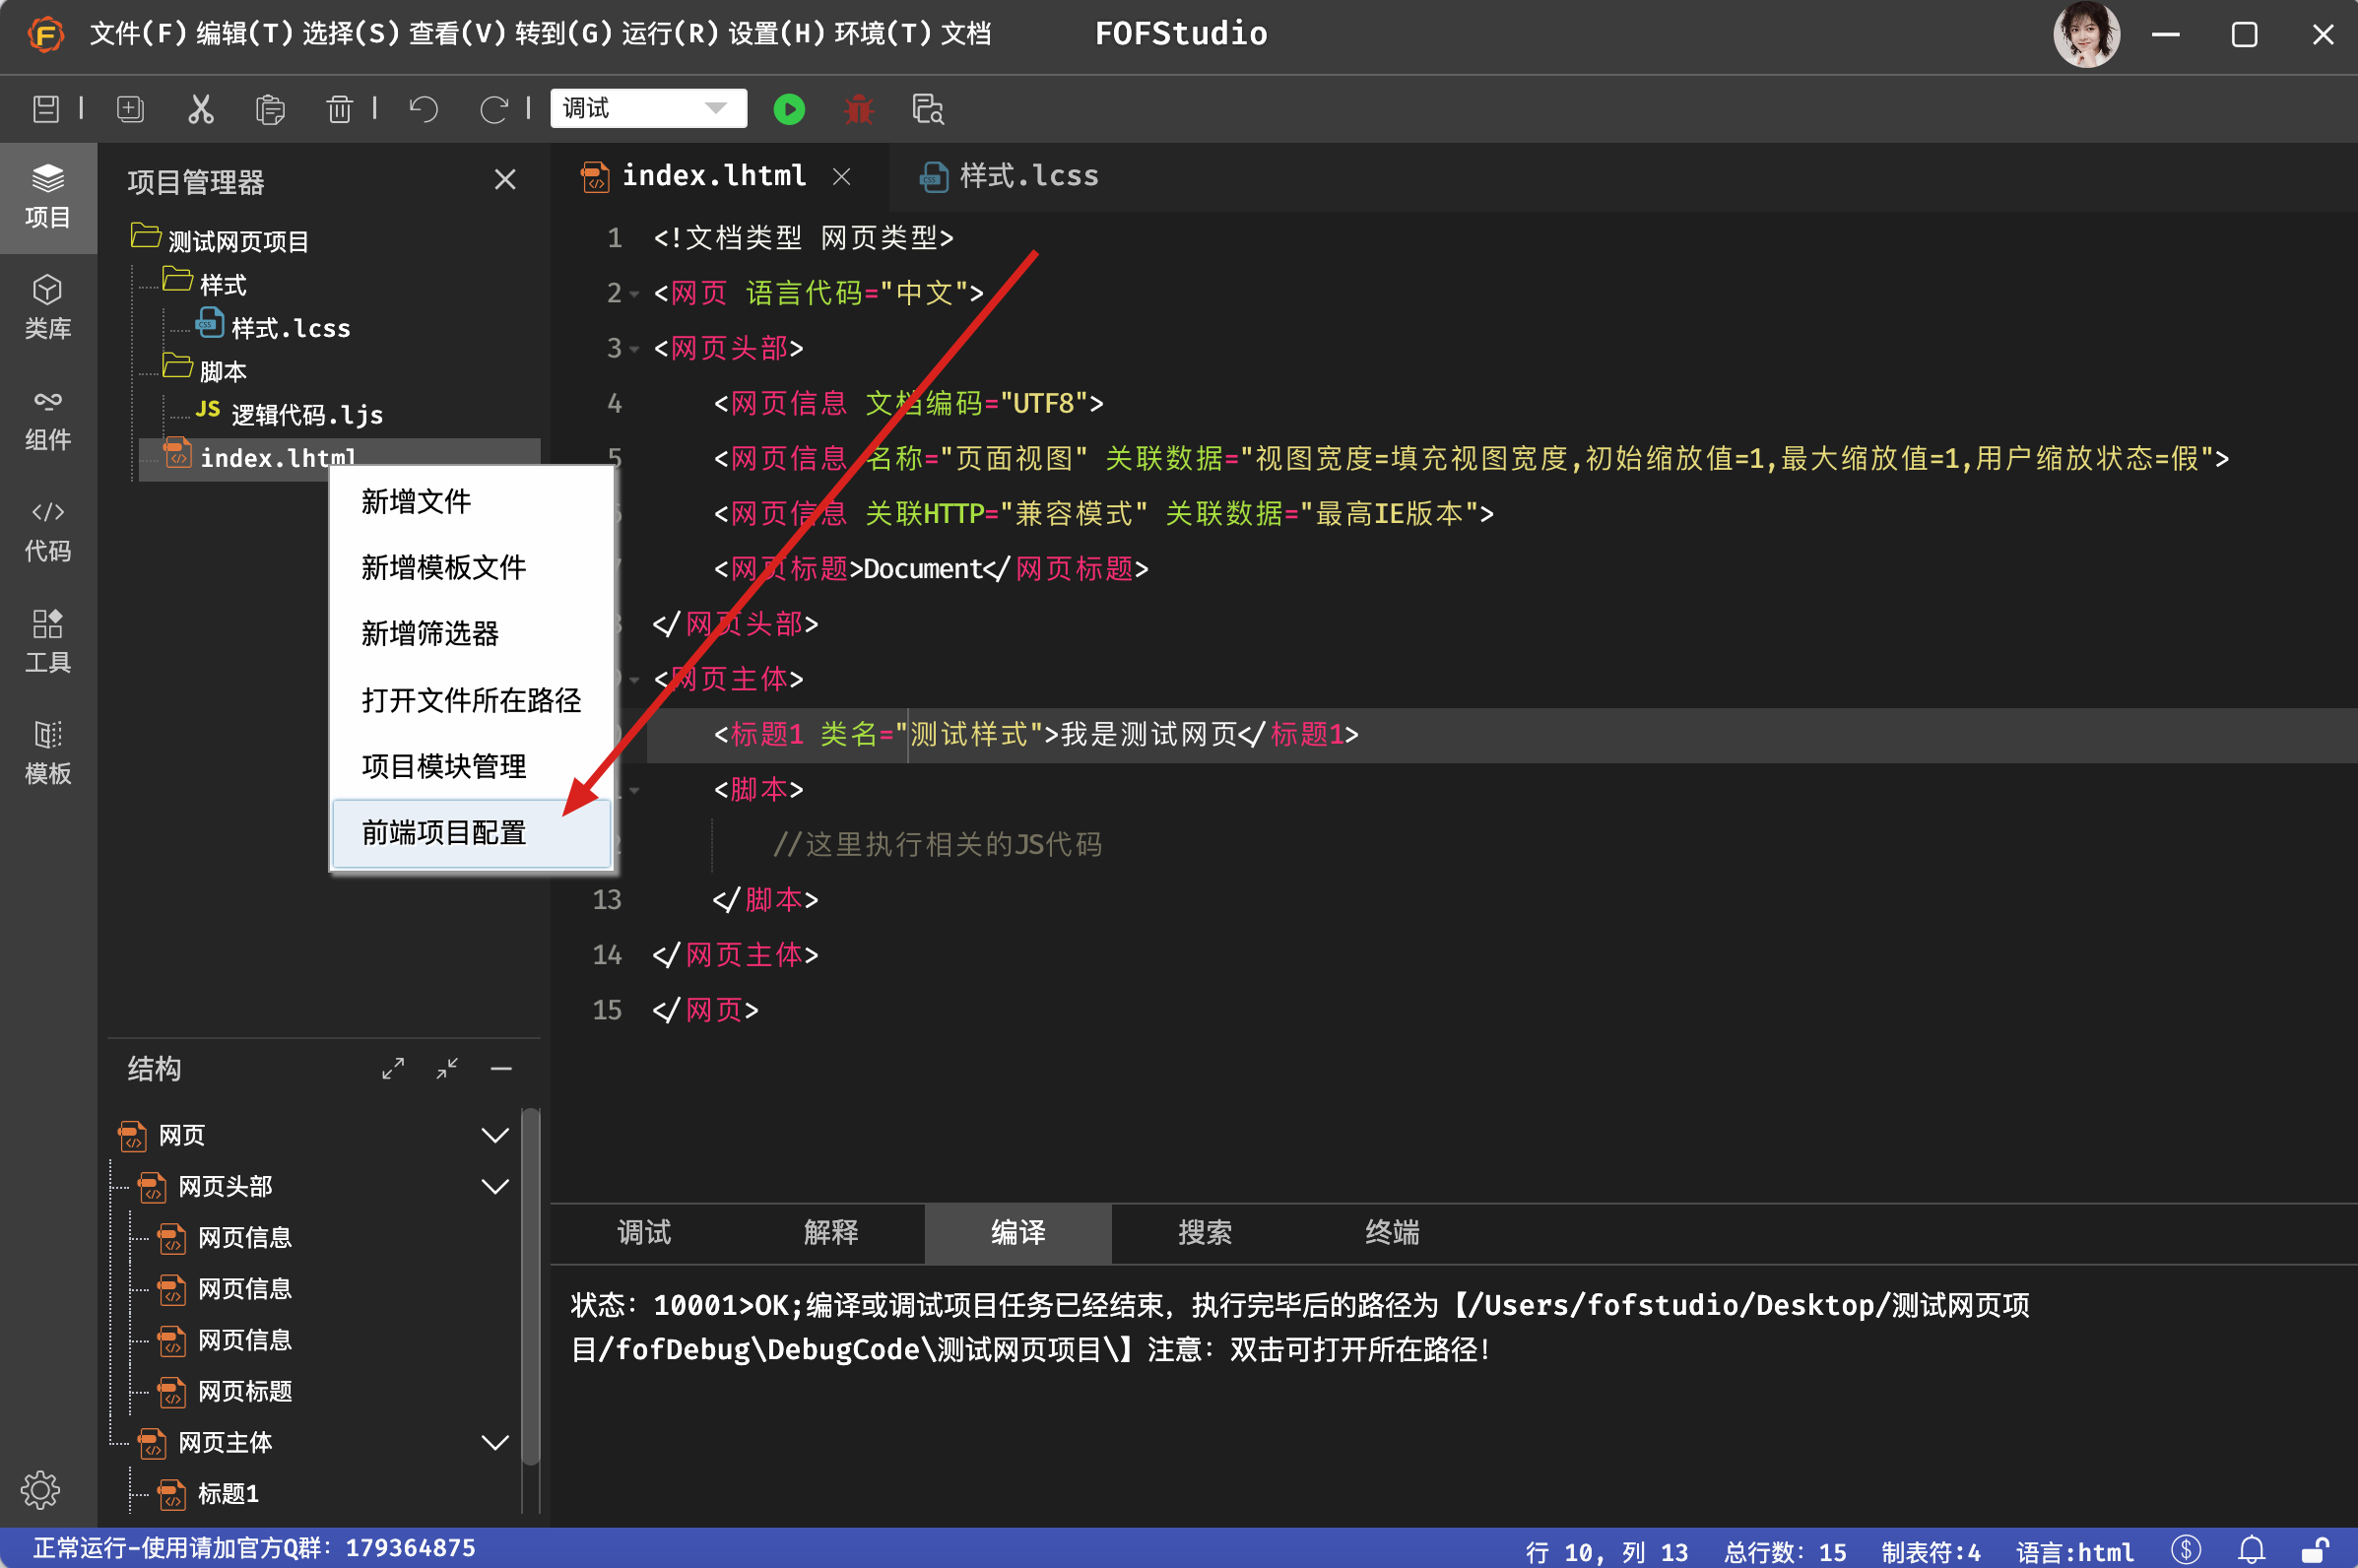Select 样式.lcss file in project tree
The height and width of the screenshot is (1568, 2358).
coord(273,327)
